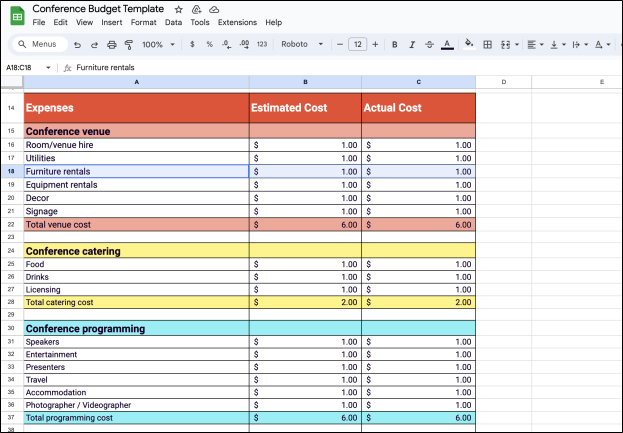Star the Conference Budget Template document
623x433 pixels.
[179, 9]
